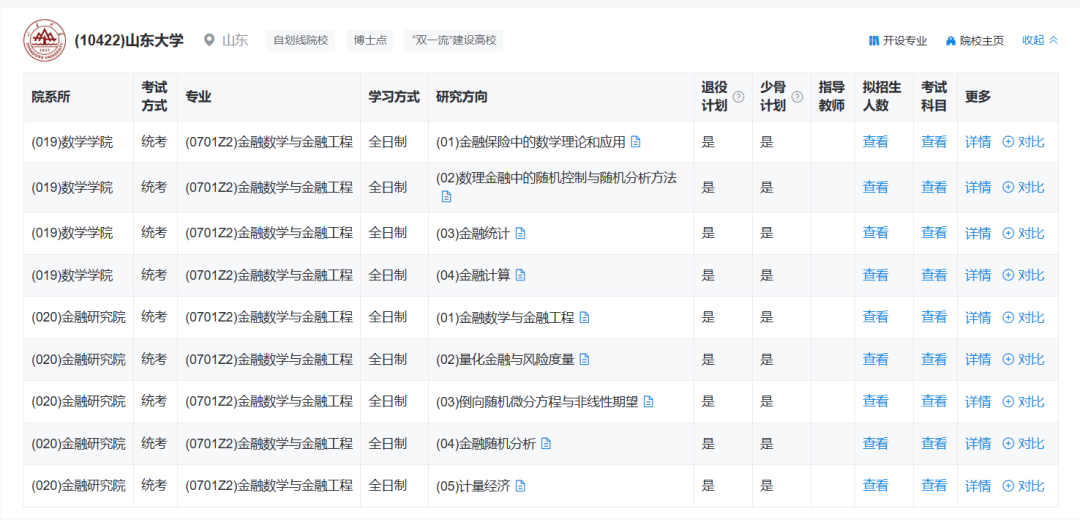
Task: Open 院校主页 link
Action: coord(975,41)
